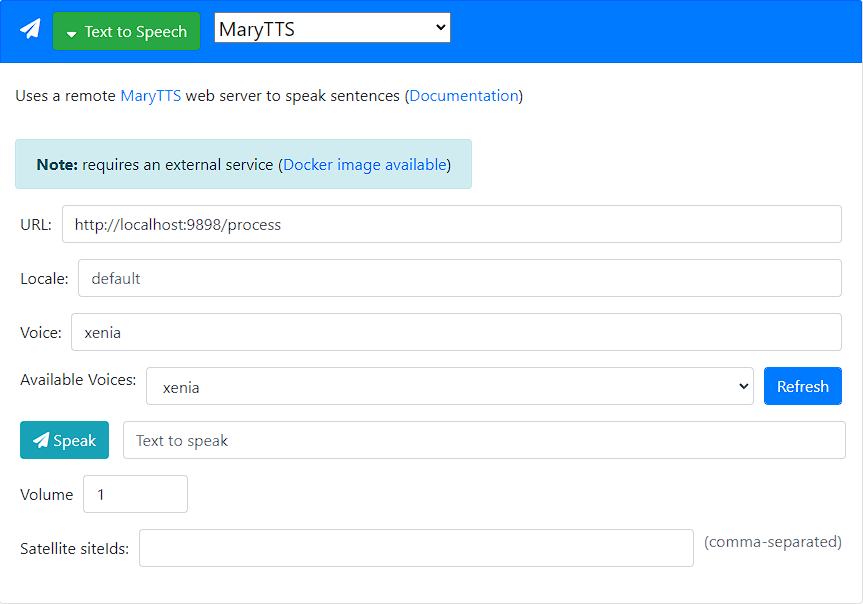Focus the URL input field
863x604 pixels.
(451, 224)
